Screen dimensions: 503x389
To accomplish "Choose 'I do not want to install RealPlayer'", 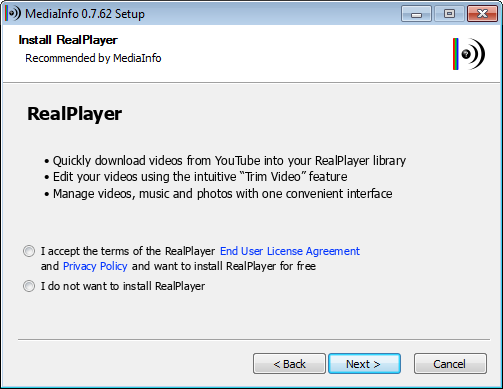I will (29, 286).
